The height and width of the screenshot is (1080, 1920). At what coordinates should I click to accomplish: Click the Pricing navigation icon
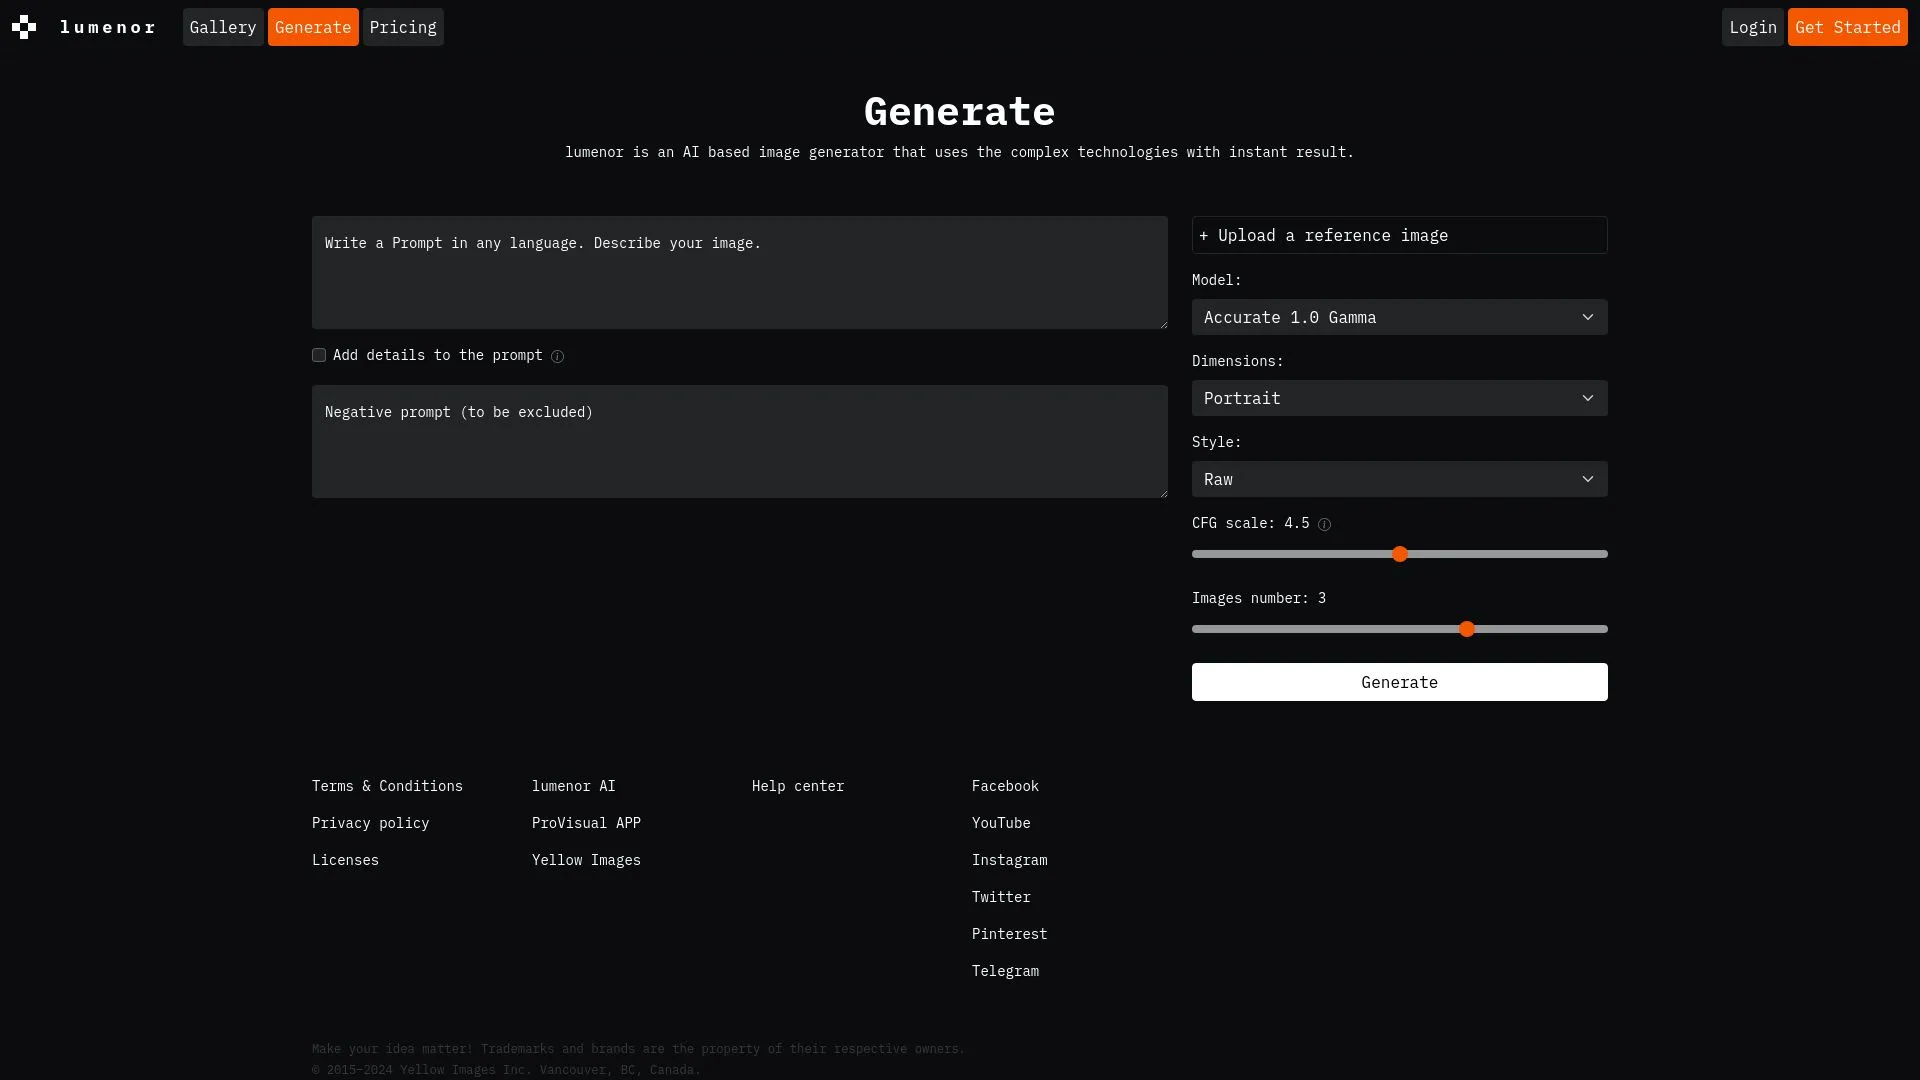[404, 26]
